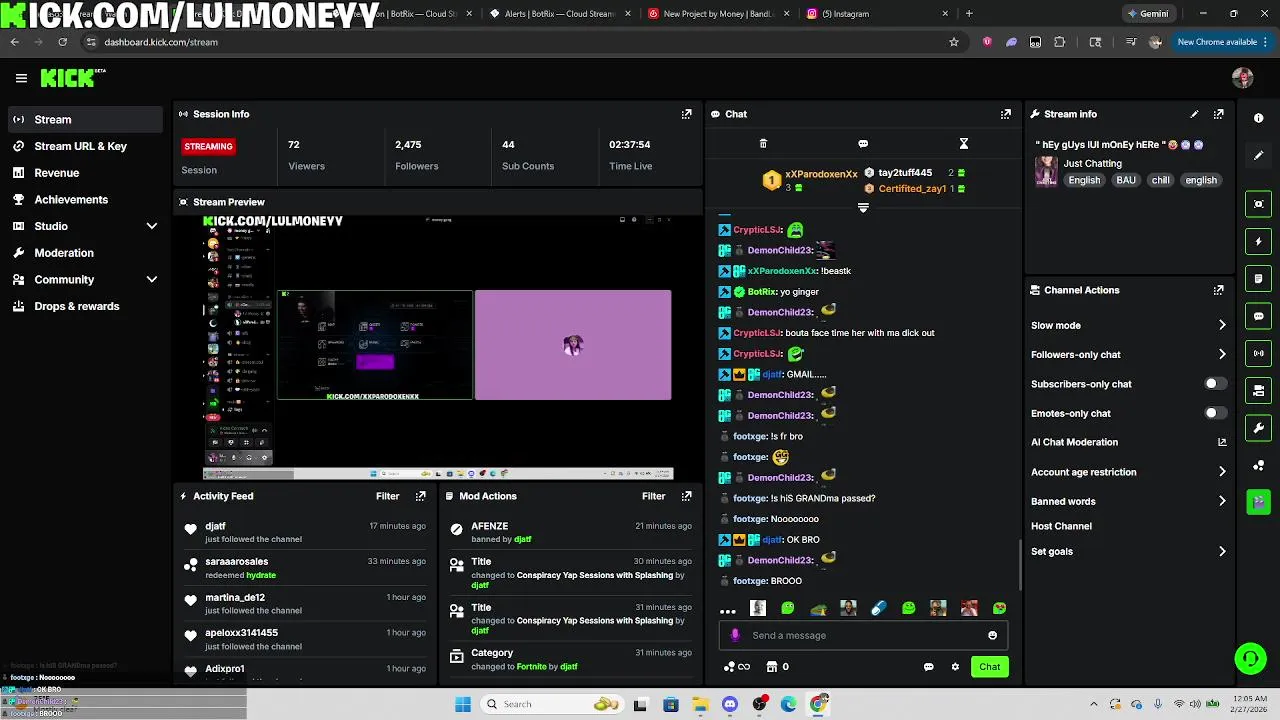Click the speech bubble icon in chat header

click(x=863, y=144)
